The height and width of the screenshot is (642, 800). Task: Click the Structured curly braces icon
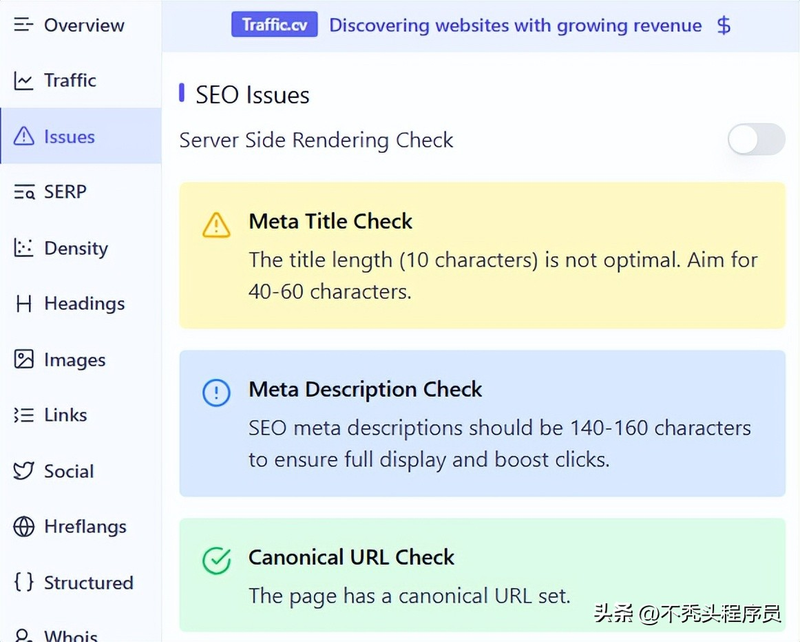(x=23, y=583)
